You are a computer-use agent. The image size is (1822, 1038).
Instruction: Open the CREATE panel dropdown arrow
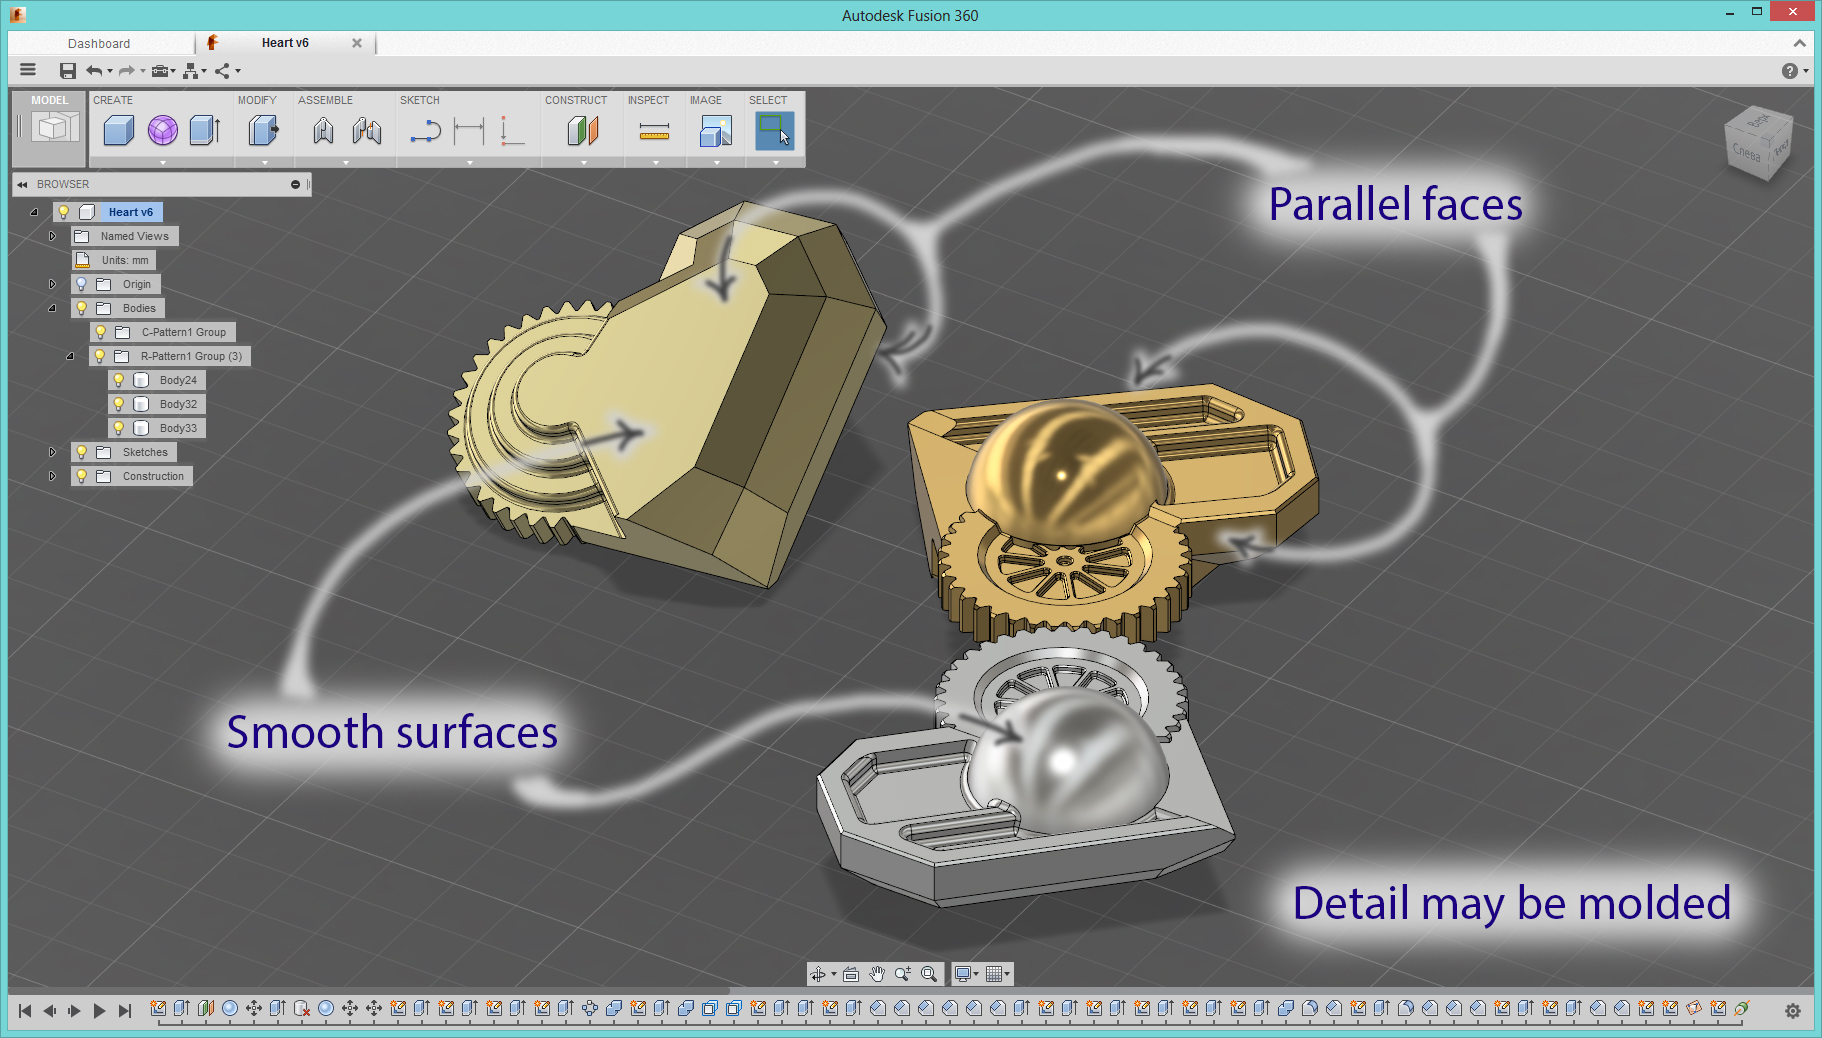(x=163, y=162)
